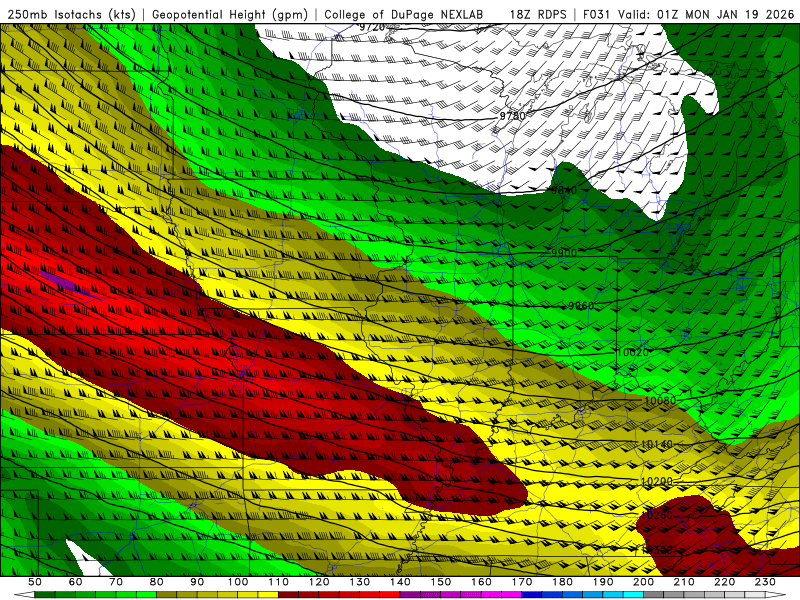800x600 pixels.
Task: Click the 210 value on the color scale
Action: coord(685,582)
